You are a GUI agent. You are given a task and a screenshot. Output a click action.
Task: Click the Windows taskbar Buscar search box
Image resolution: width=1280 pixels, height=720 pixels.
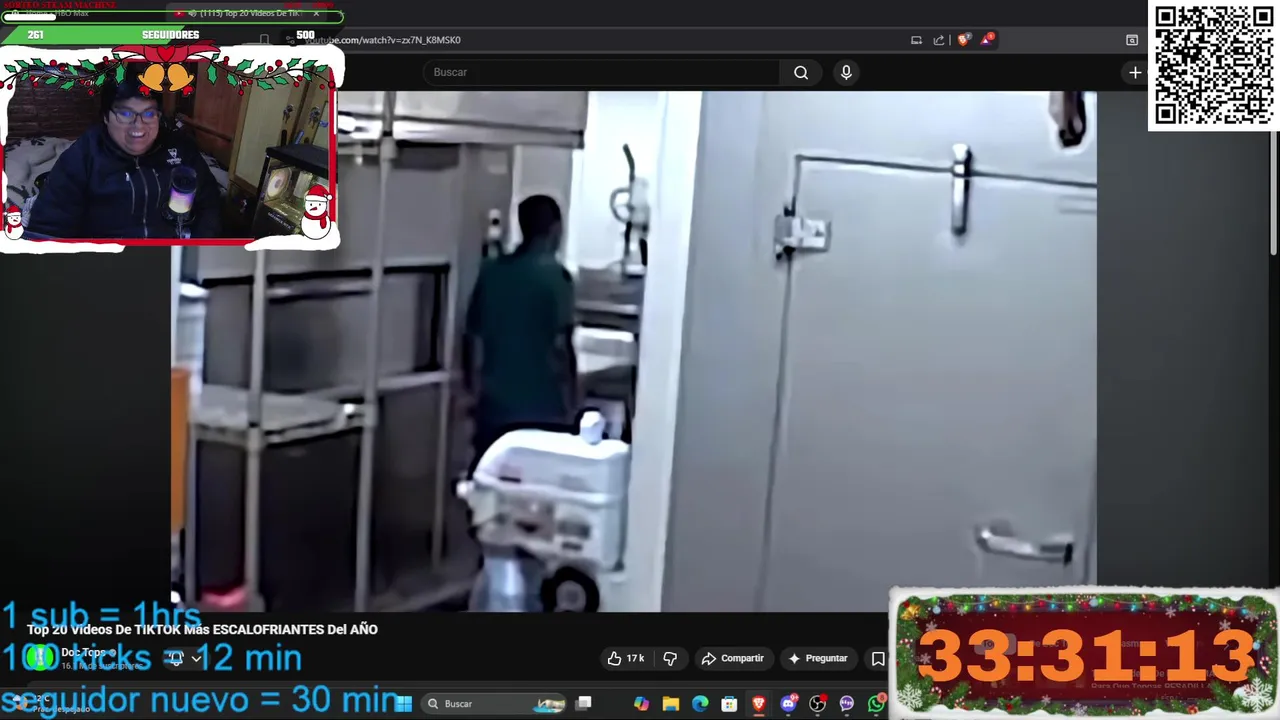(x=494, y=704)
